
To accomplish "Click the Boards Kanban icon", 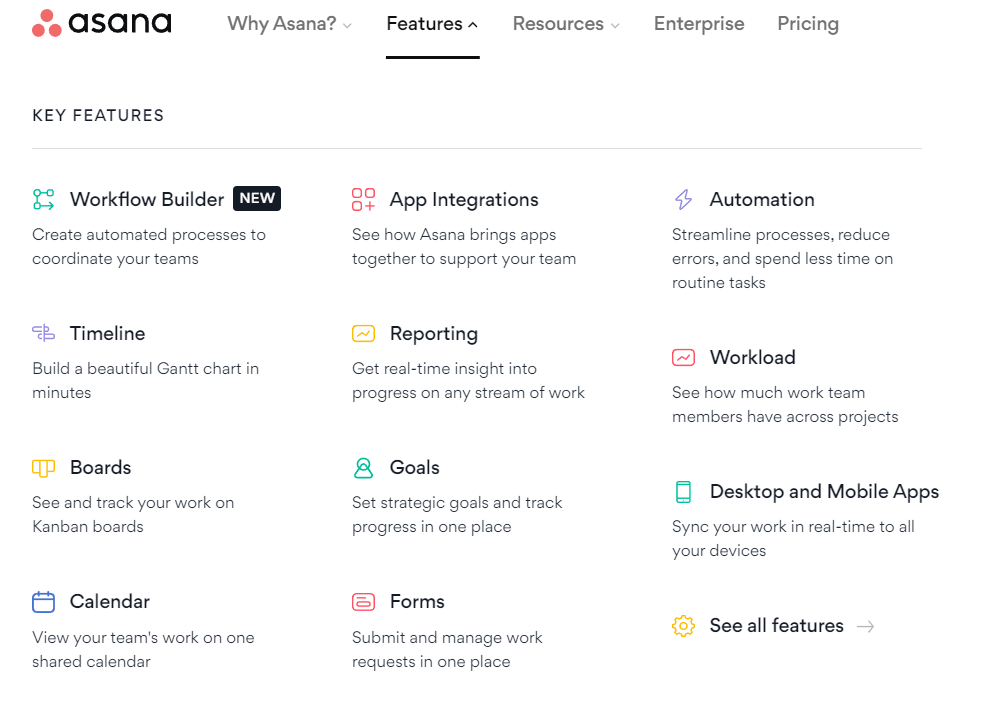I will [x=43, y=467].
